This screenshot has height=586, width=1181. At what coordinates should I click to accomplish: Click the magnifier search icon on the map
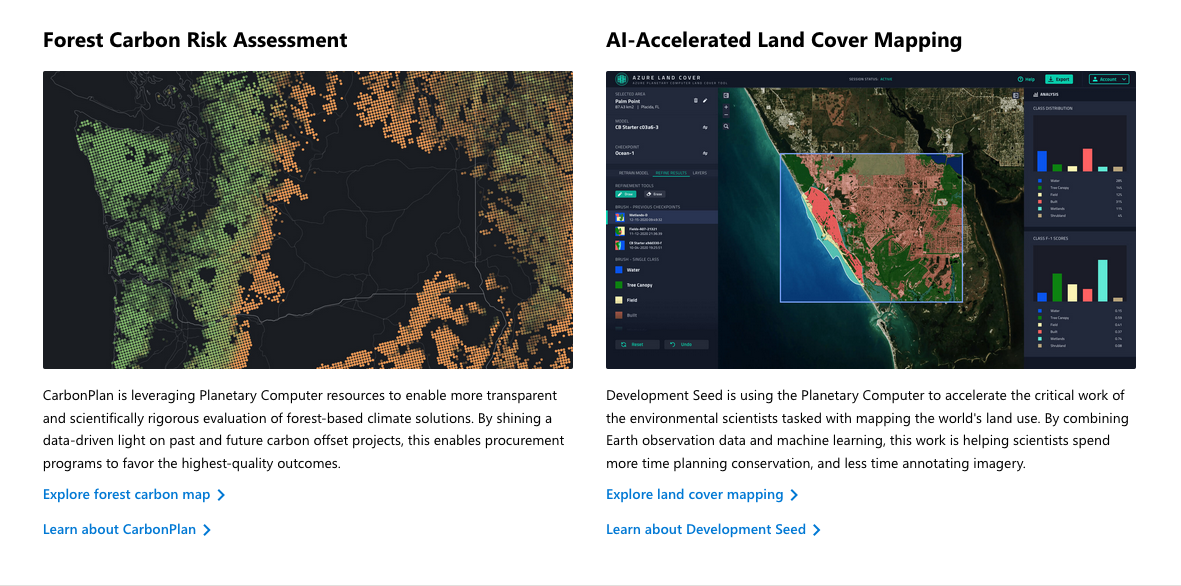[x=726, y=126]
